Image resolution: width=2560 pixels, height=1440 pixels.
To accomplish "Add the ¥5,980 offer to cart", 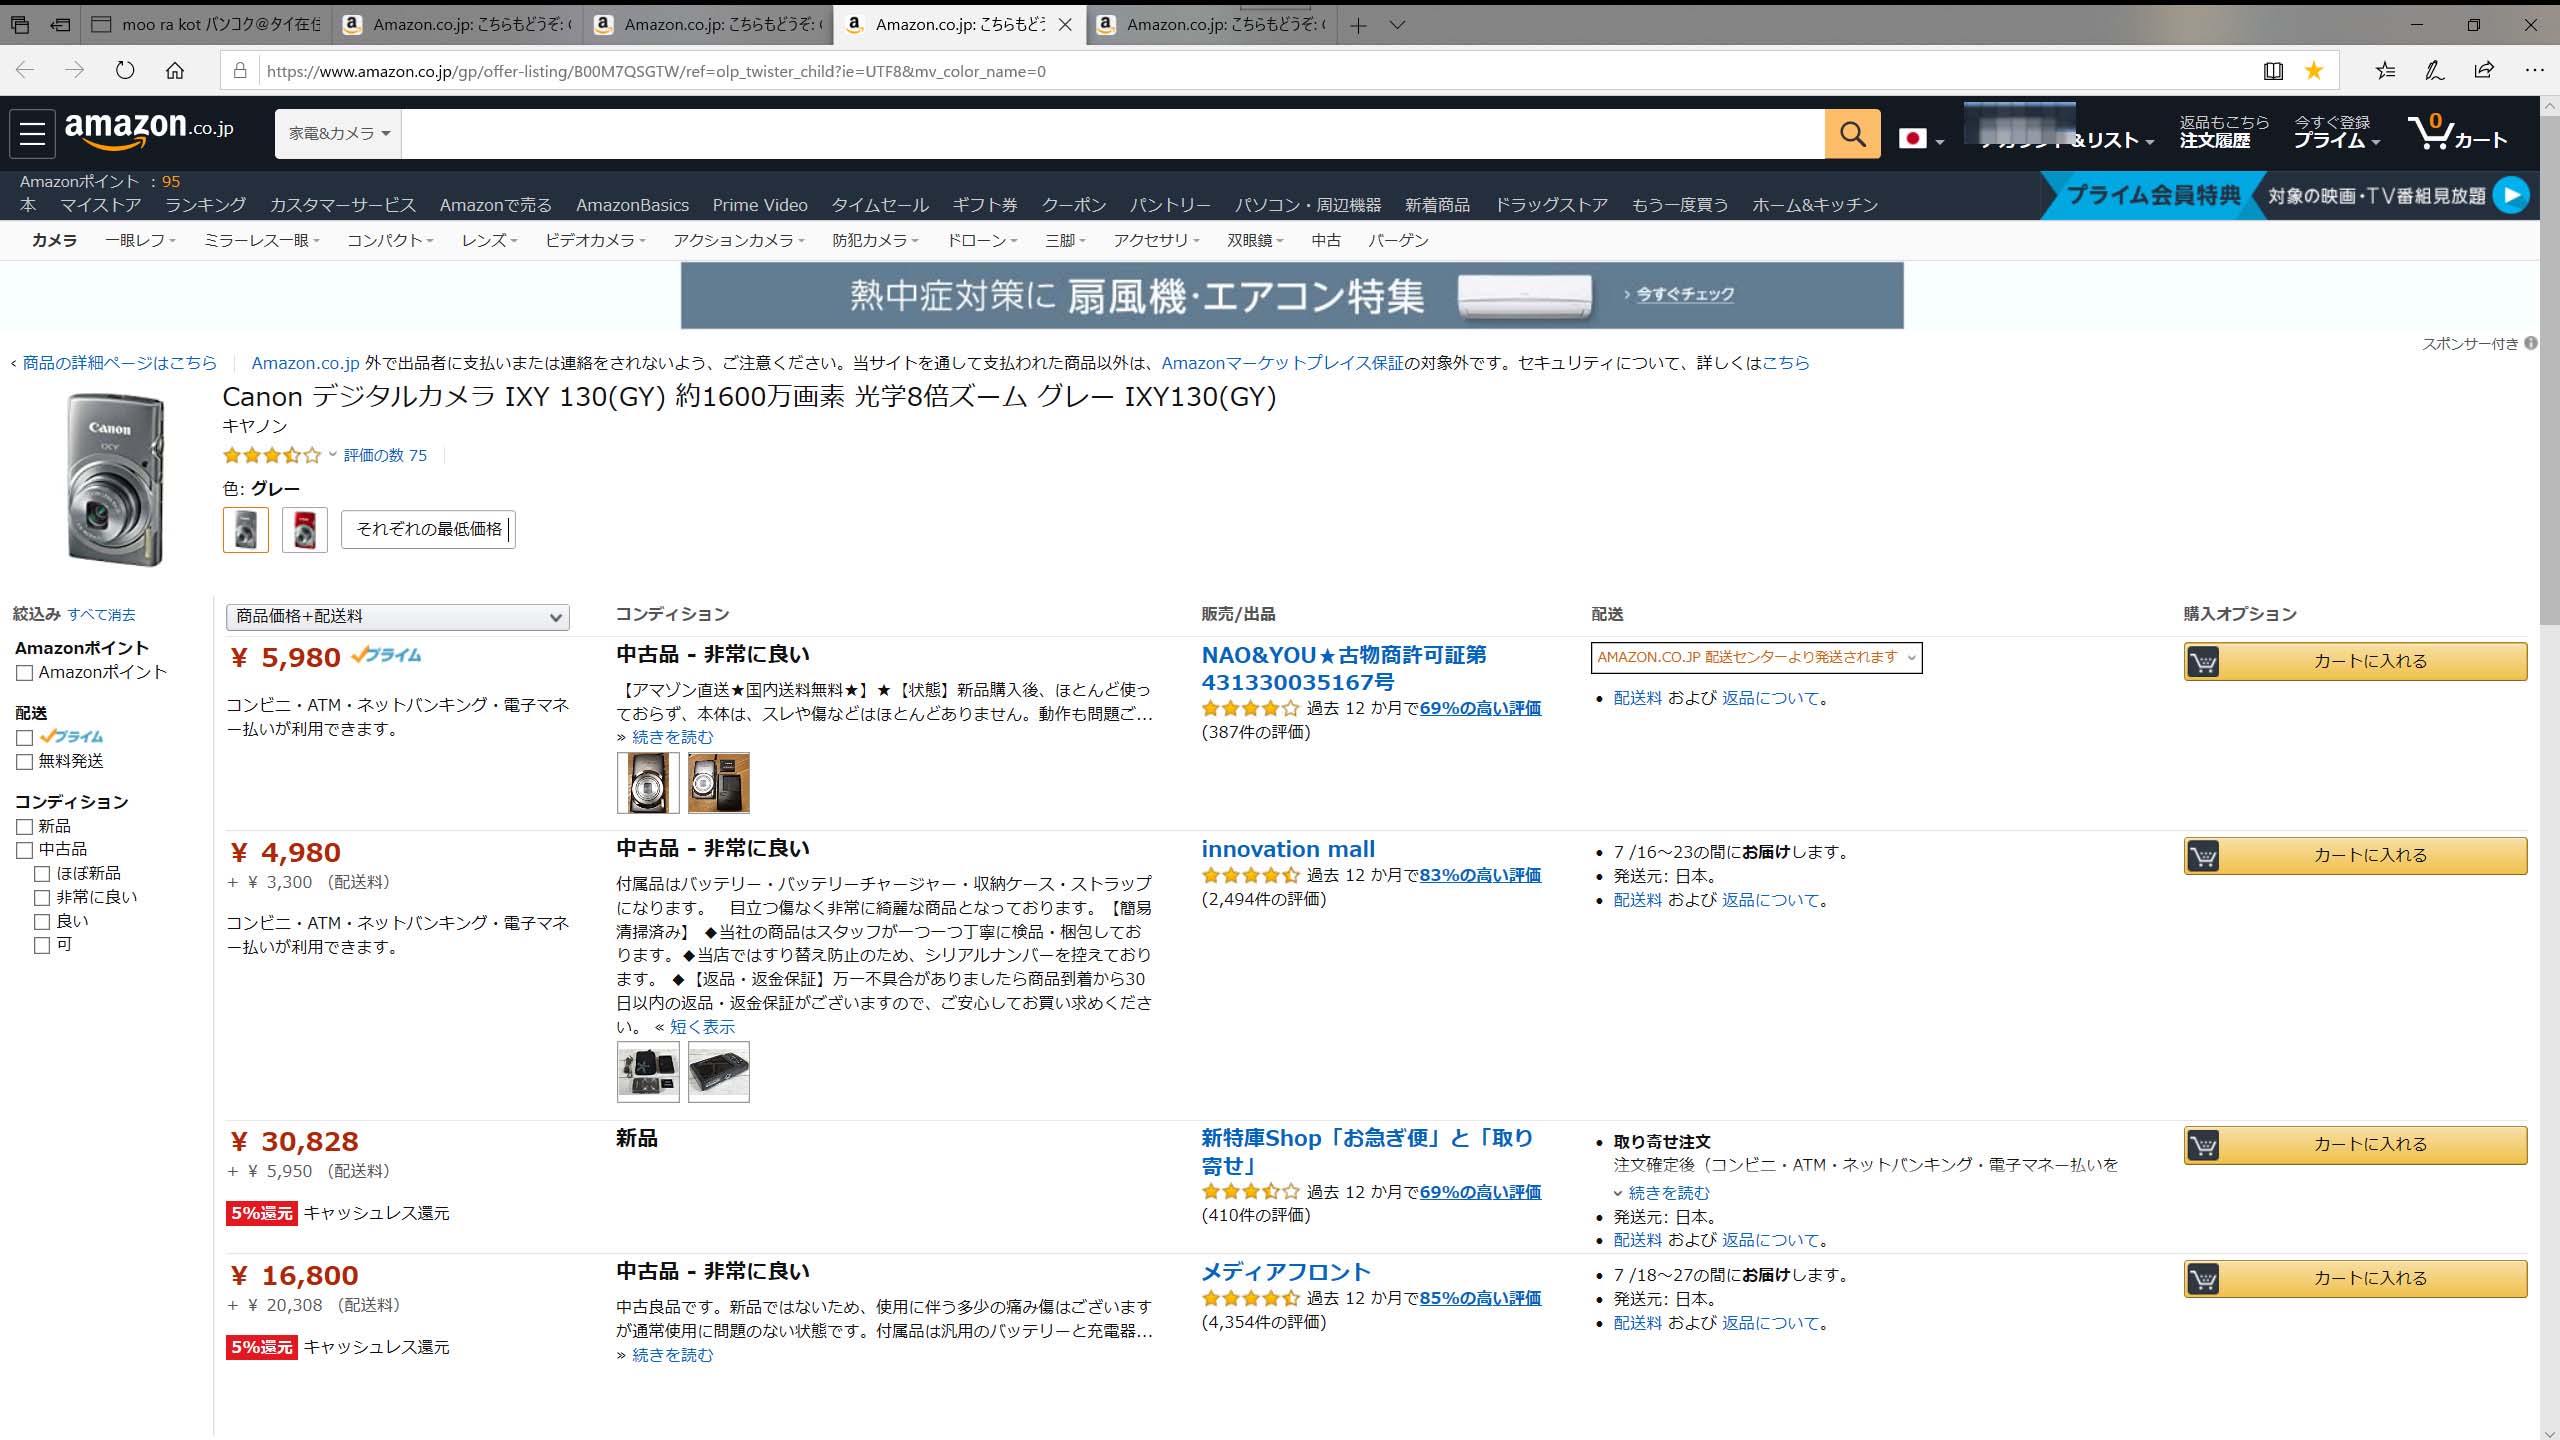I will (x=2355, y=661).
